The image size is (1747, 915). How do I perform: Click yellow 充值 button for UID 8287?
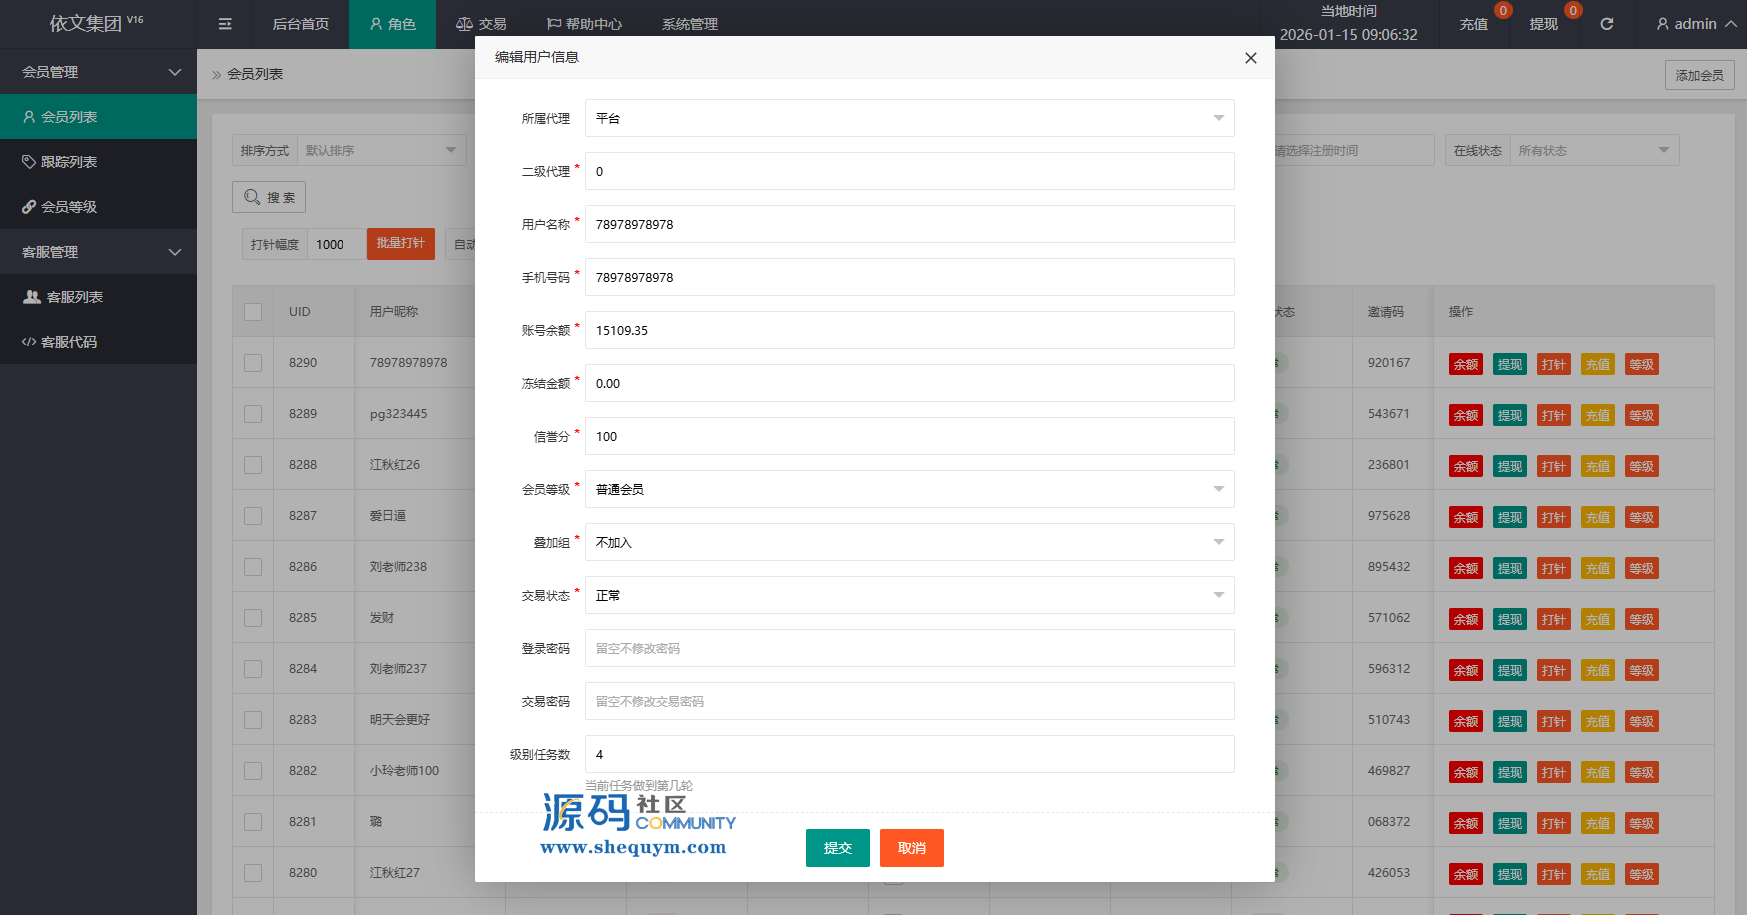[1597, 518]
